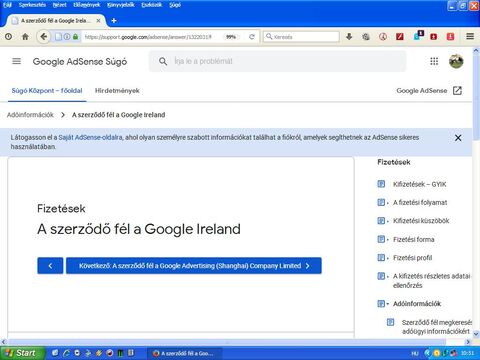
Task: Click the teal extension icon with number badge
Action: pos(418,36)
